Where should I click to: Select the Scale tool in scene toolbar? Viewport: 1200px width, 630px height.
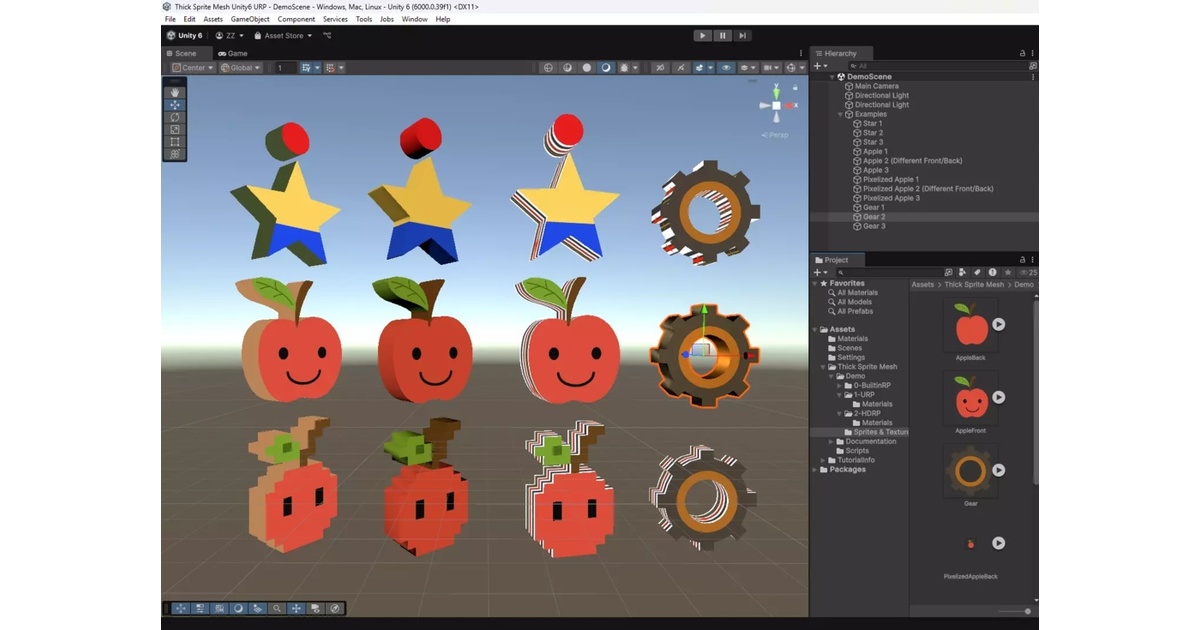(x=175, y=129)
